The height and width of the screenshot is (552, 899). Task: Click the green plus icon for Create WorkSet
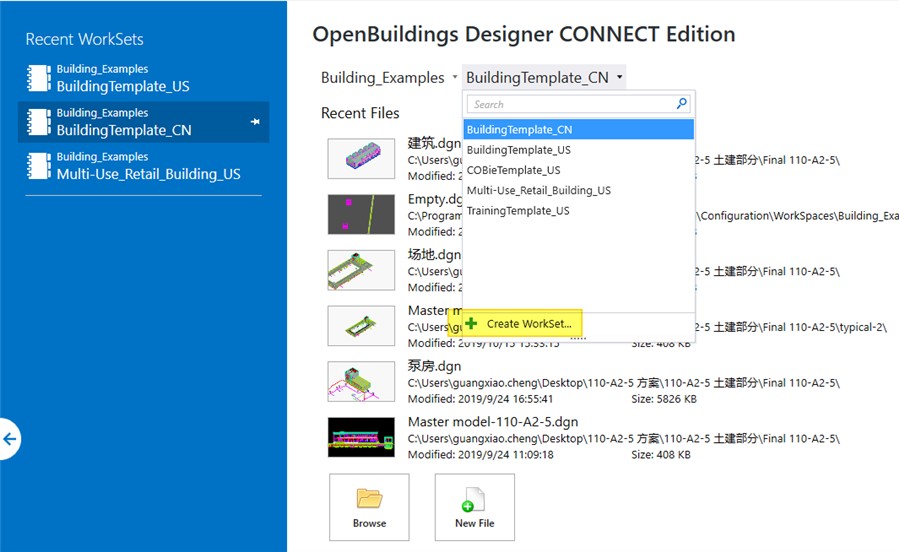(472, 324)
